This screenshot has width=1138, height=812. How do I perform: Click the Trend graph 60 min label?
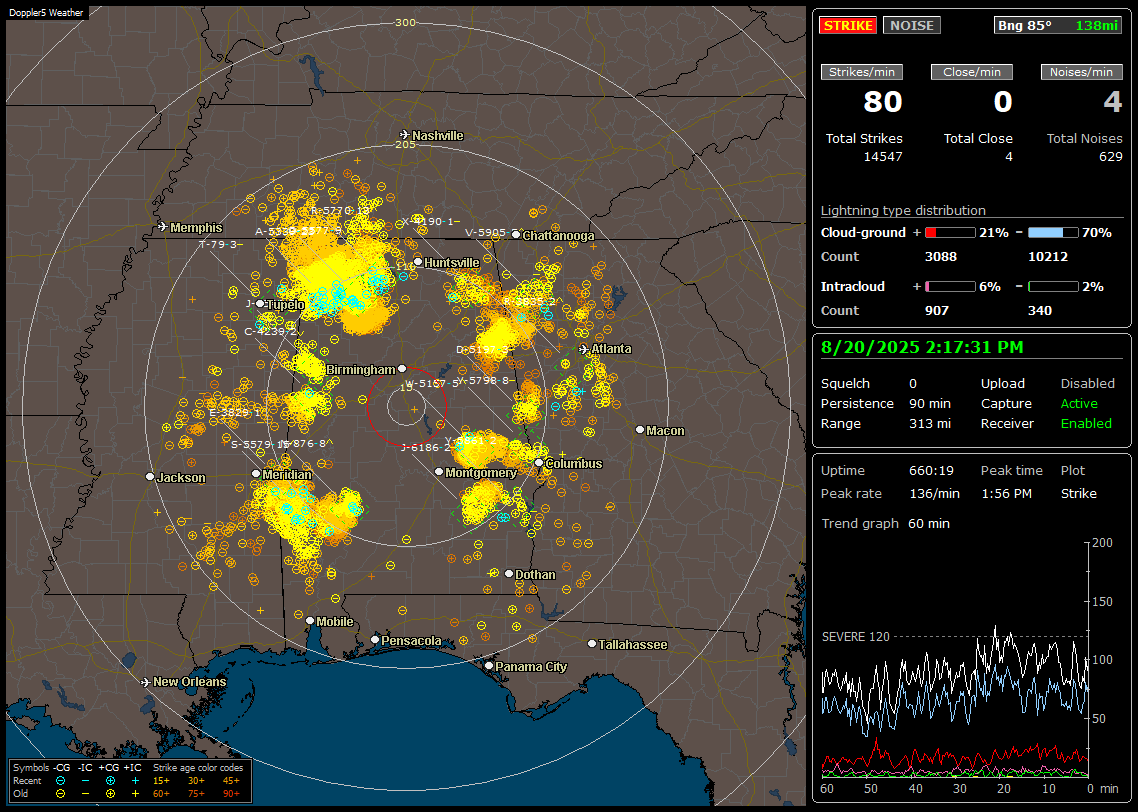[885, 523]
